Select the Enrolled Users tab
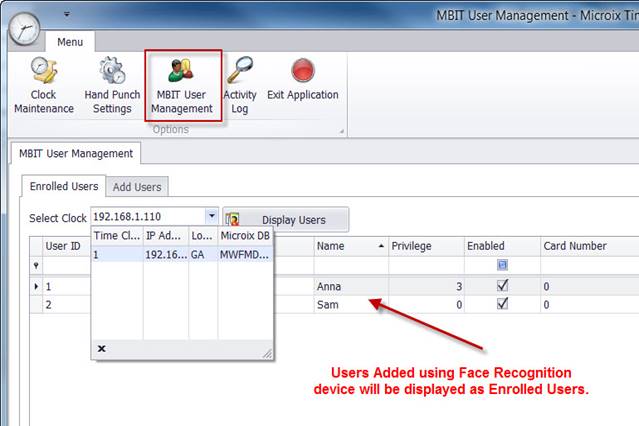This screenshot has width=639, height=426. [x=64, y=187]
